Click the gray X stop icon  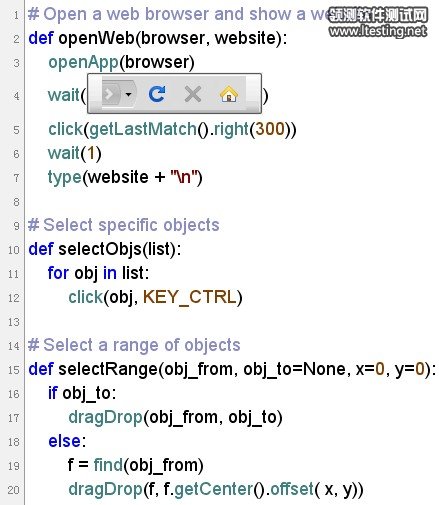[x=193, y=94]
